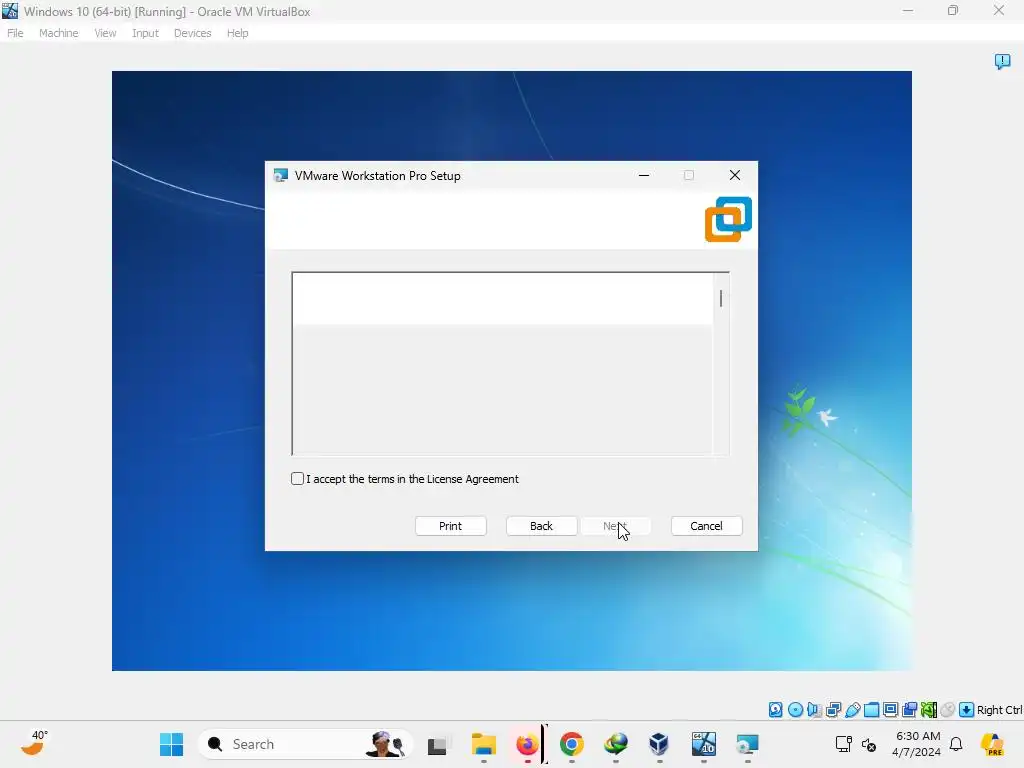Viewport: 1024px width, 768px height.
Task: Click the taskbar Search box
Action: click(305, 744)
